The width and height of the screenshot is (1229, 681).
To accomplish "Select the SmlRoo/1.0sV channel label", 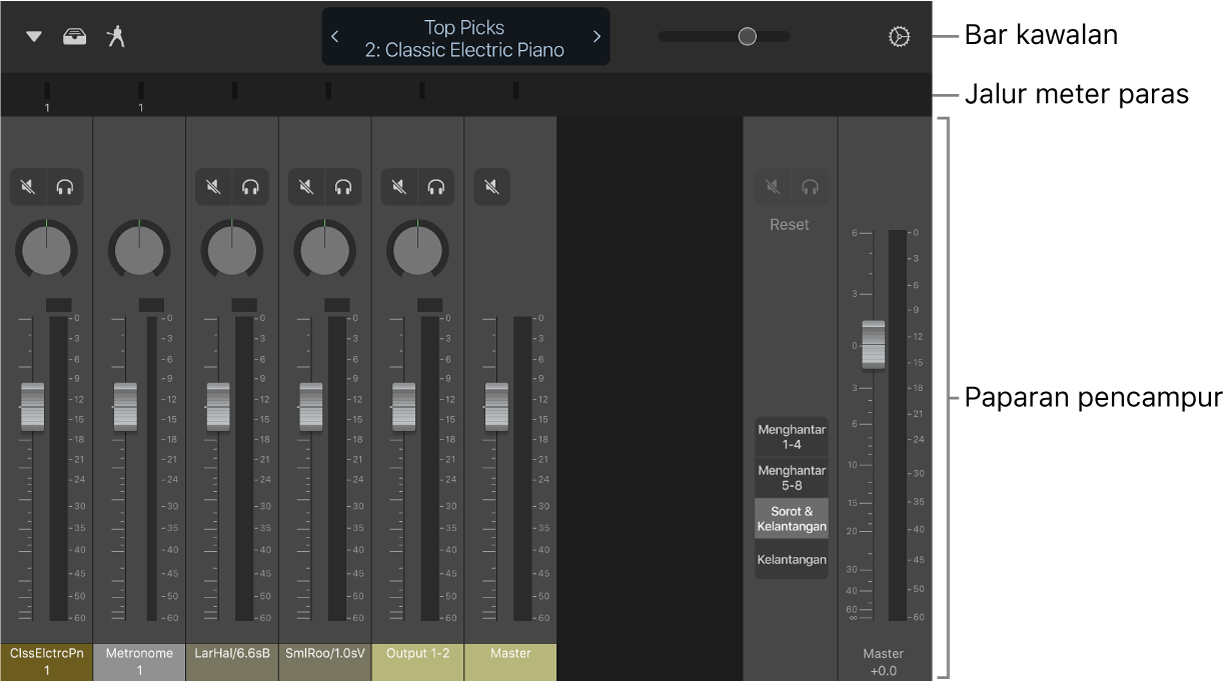I will point(325,662).
